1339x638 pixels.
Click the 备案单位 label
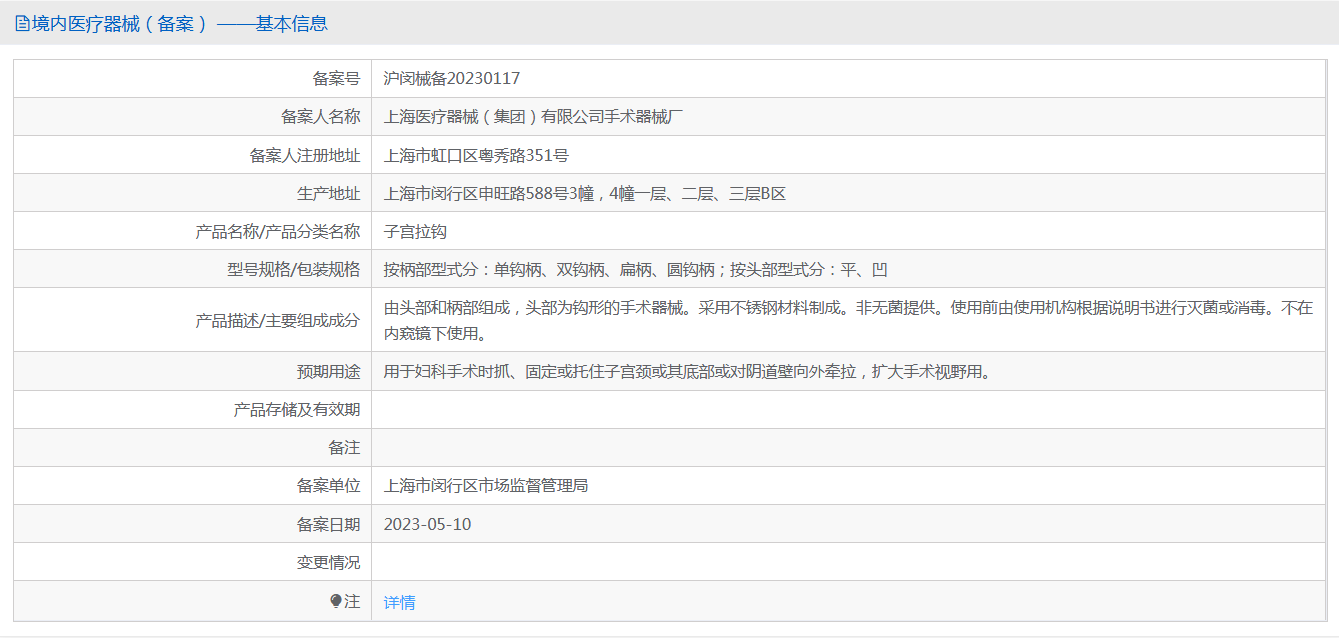(329, 486)
